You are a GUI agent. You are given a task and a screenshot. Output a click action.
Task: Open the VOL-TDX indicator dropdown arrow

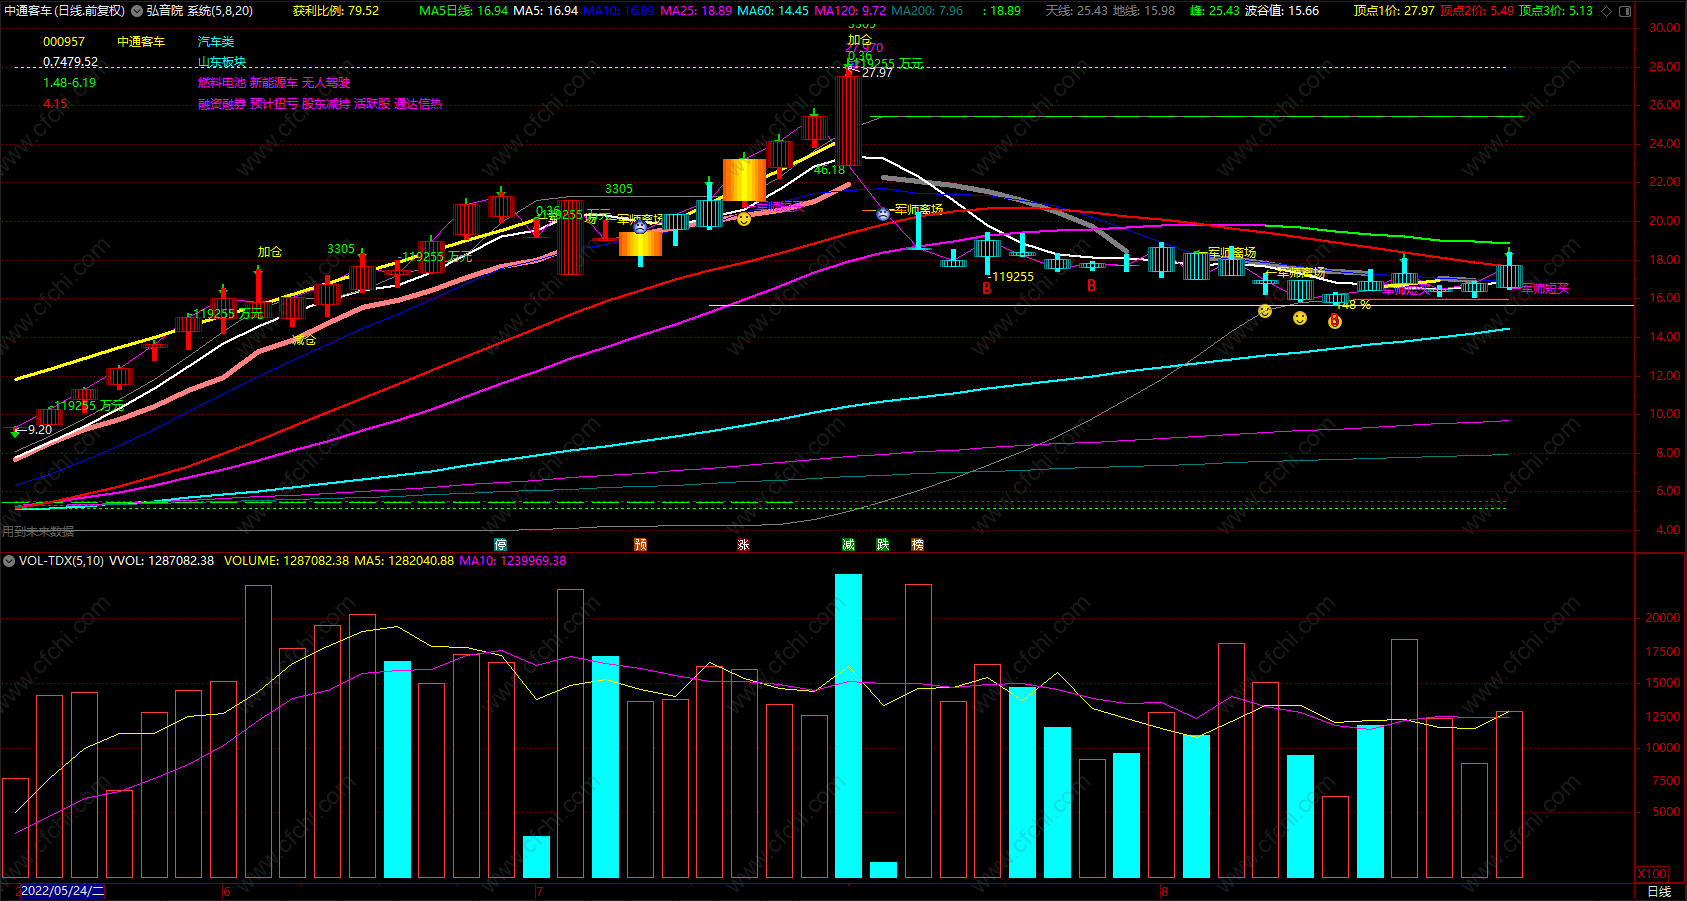(x=9, y=561)
